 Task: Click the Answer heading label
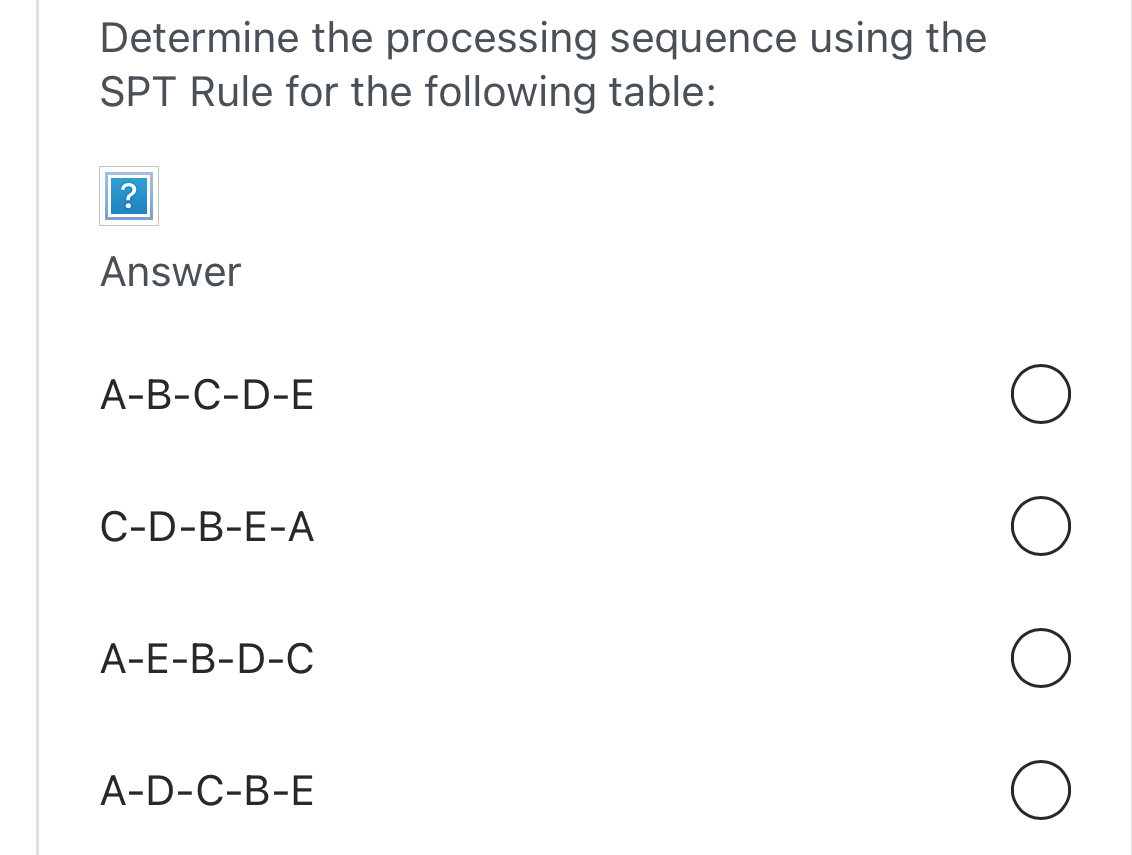[170, 271]
